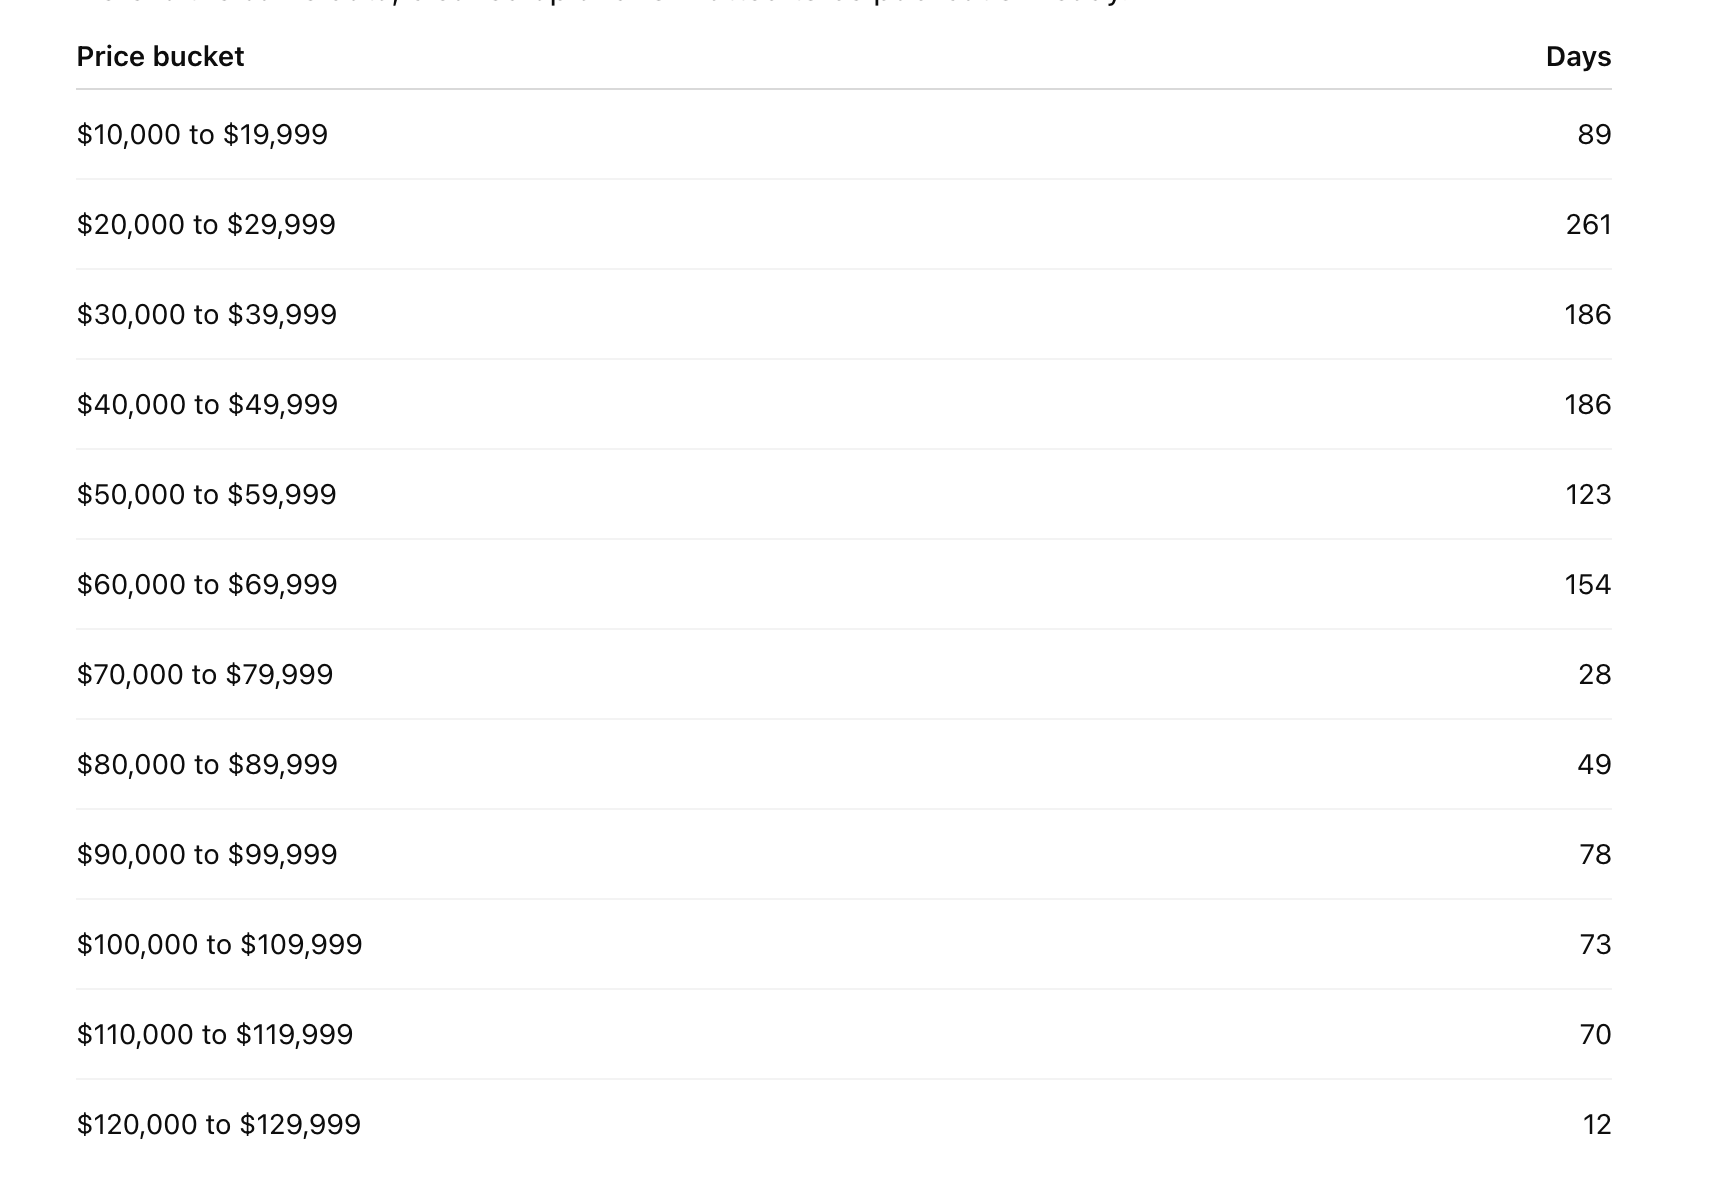Select the $10,000 to $19,999 bucket label
The width and height of the screenshot is (1734, 1190).
click(x=202, y=135)
